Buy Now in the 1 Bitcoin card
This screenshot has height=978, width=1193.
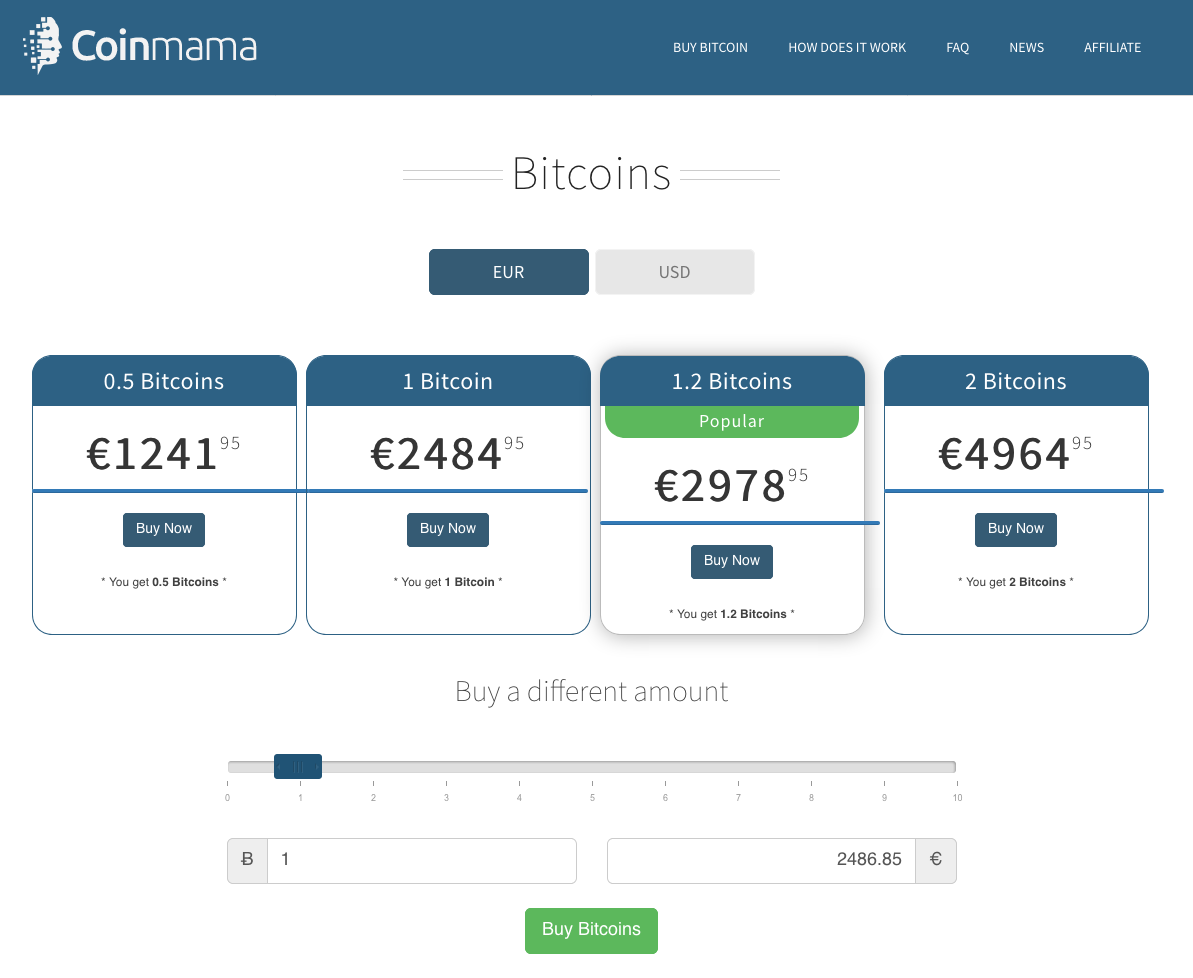[x=448, y=529]
